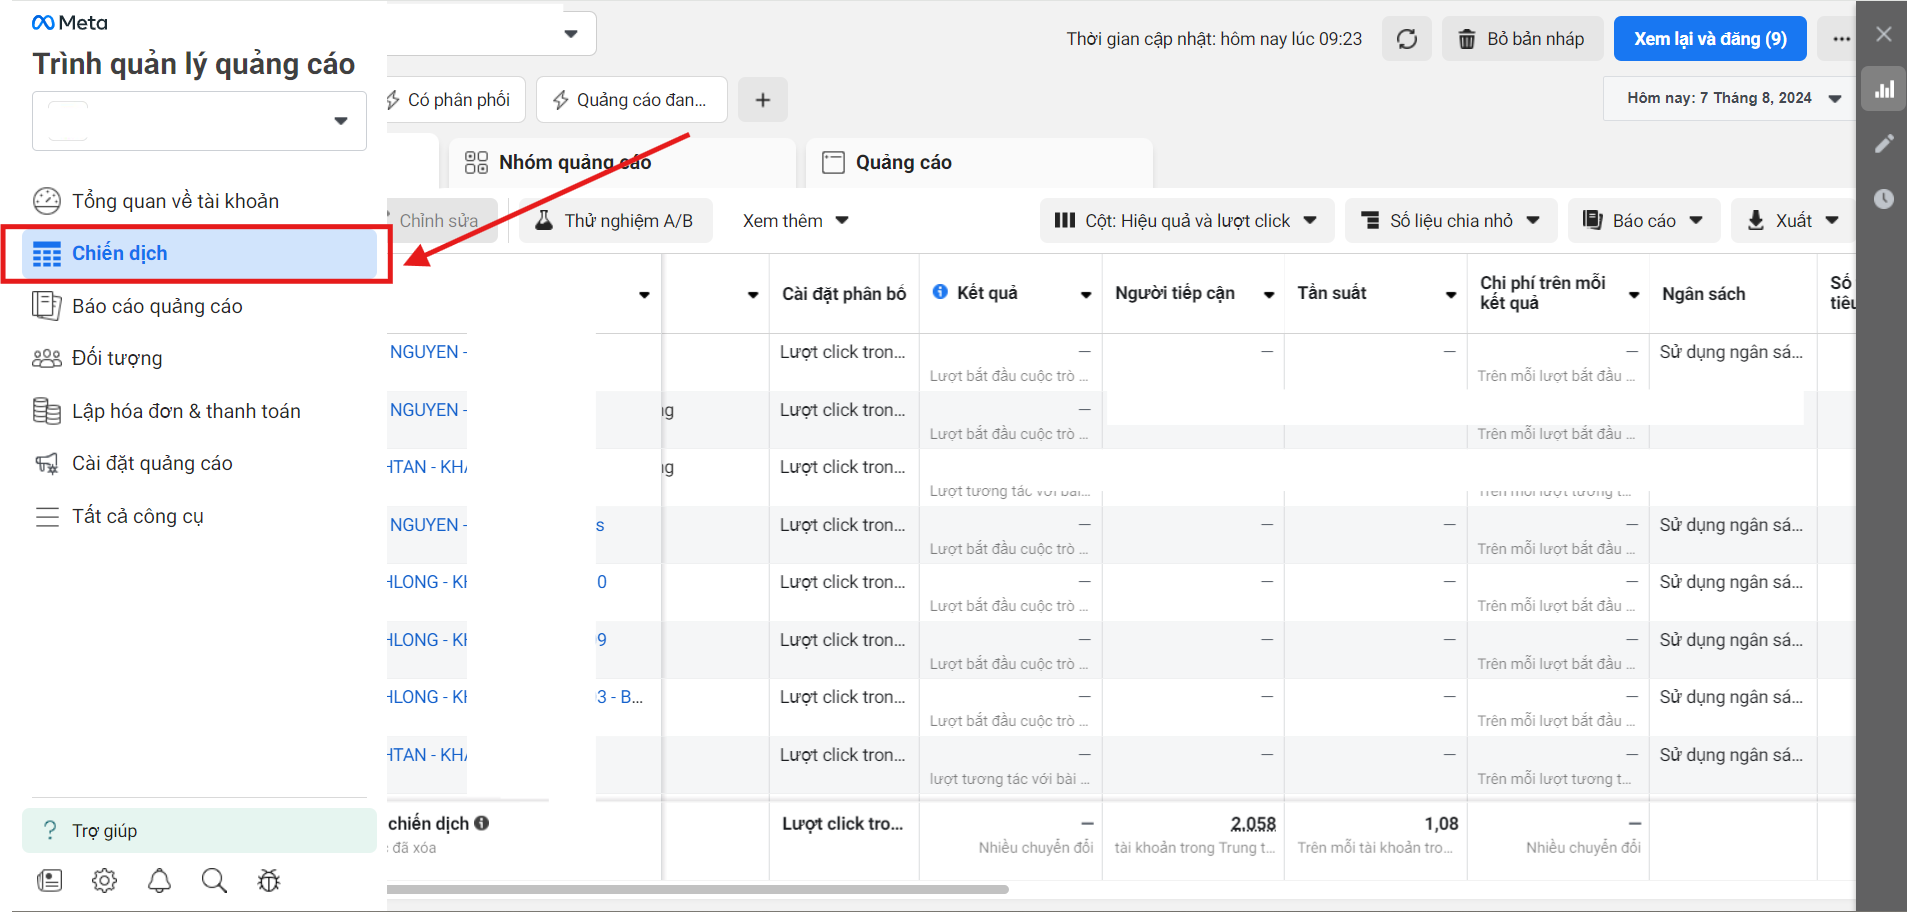The height and width of the screenshot is (912, 1907).
Task: Click the 3 - B... truncated link
Action: [x=620, y=697]
